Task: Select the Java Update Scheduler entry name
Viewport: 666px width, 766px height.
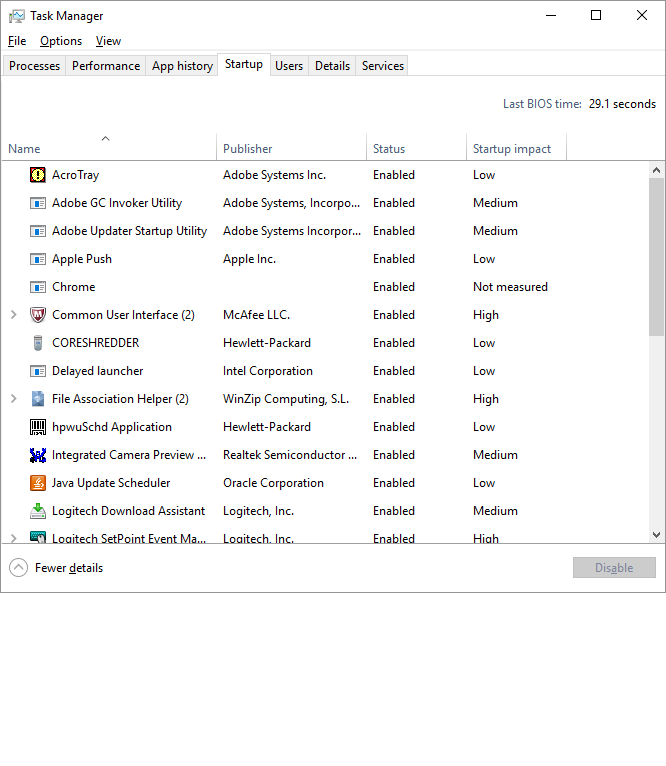Action: pos(111,483)
